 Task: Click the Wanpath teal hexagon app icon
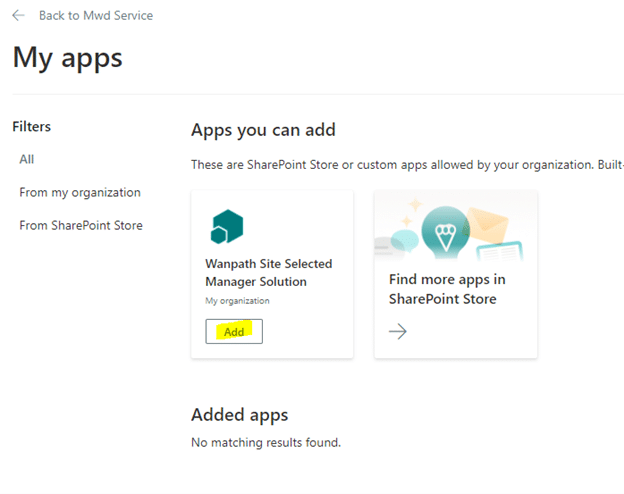227,227
